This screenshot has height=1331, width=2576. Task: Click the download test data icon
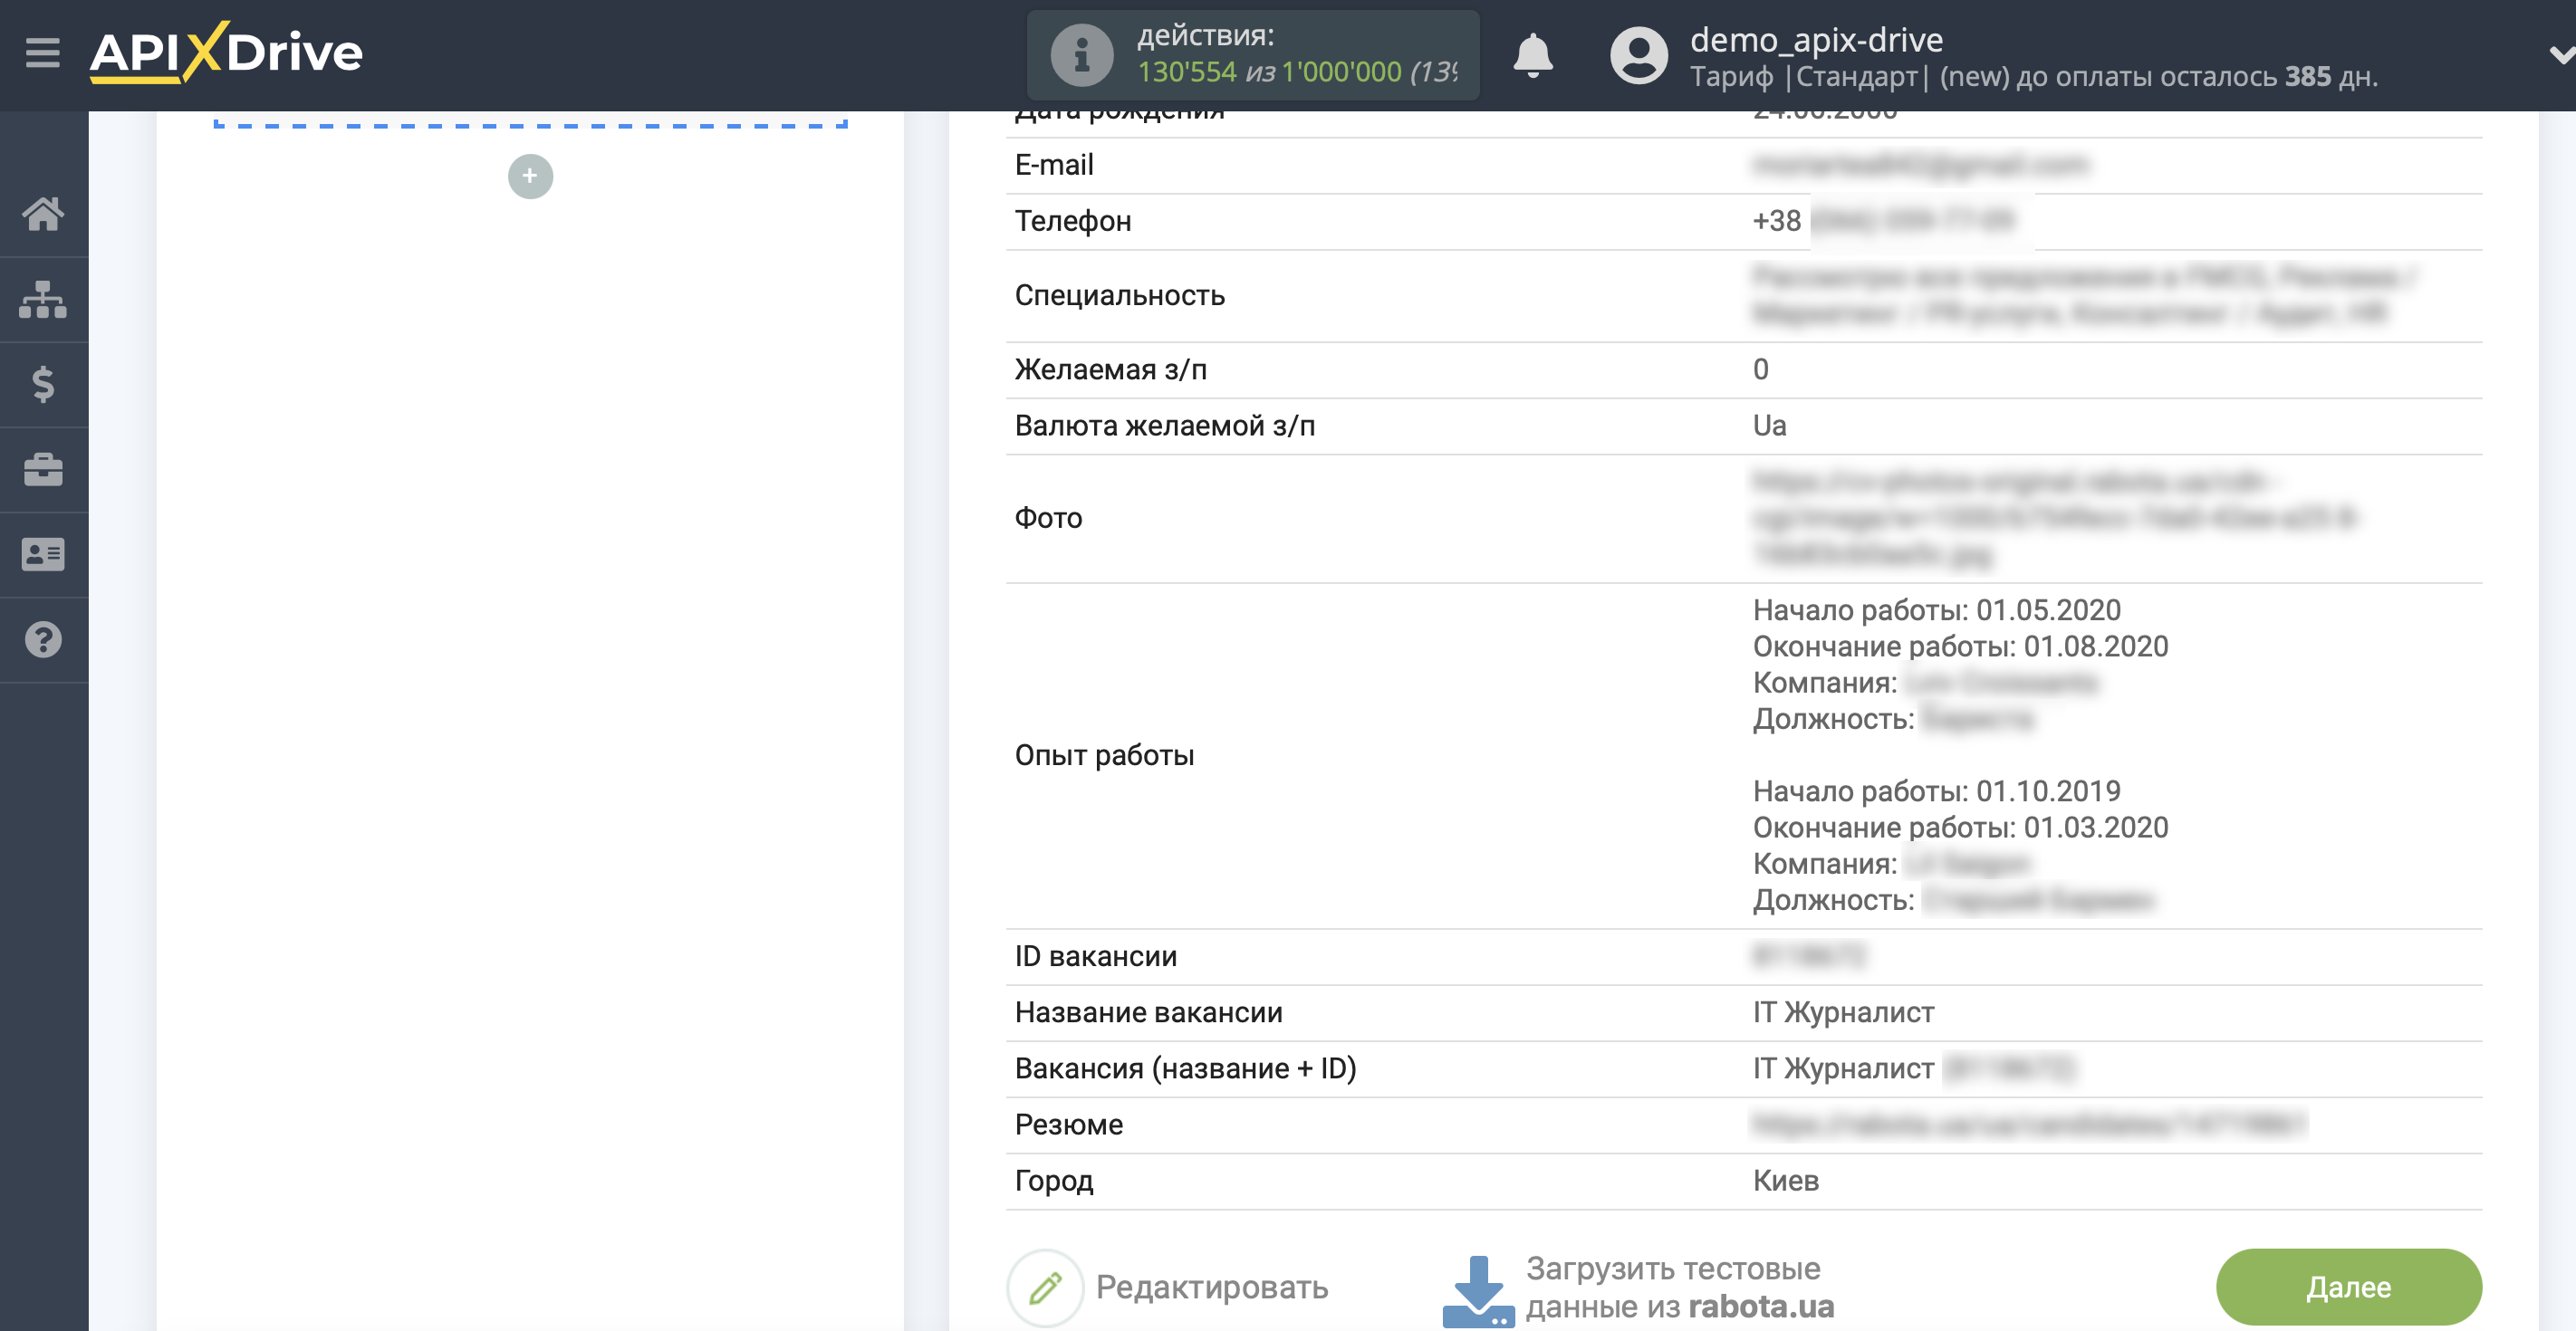click(1478, 1291)
